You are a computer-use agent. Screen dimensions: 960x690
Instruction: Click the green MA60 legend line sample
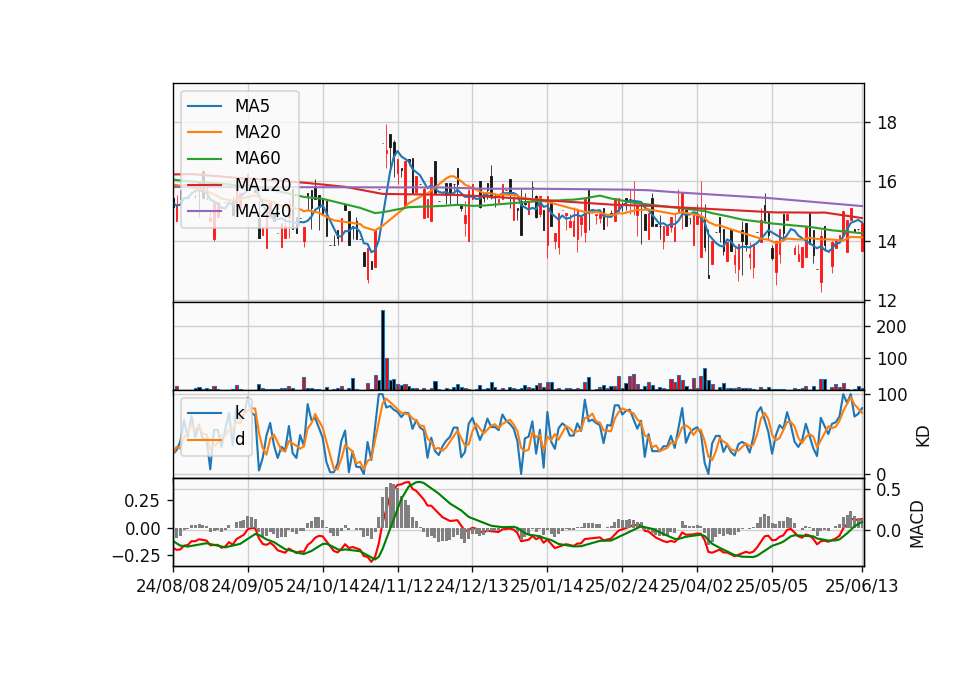(204, 158)
